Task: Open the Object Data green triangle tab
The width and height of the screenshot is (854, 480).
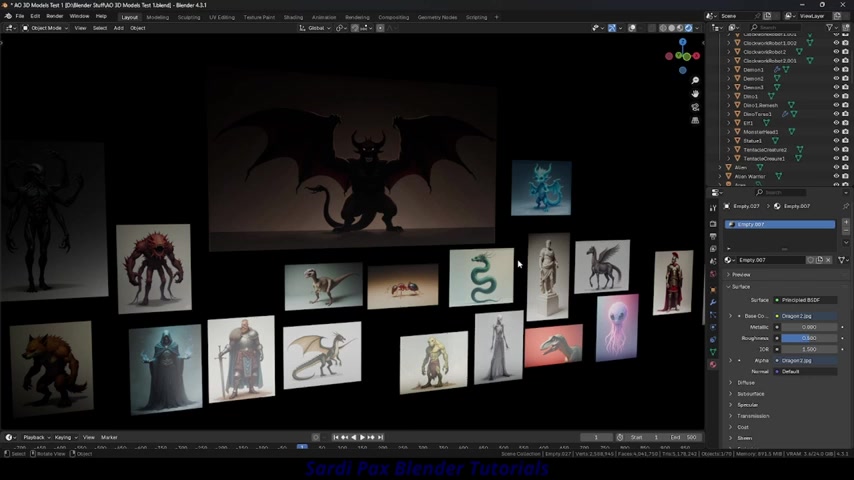Action: click(x=713, y=353)
